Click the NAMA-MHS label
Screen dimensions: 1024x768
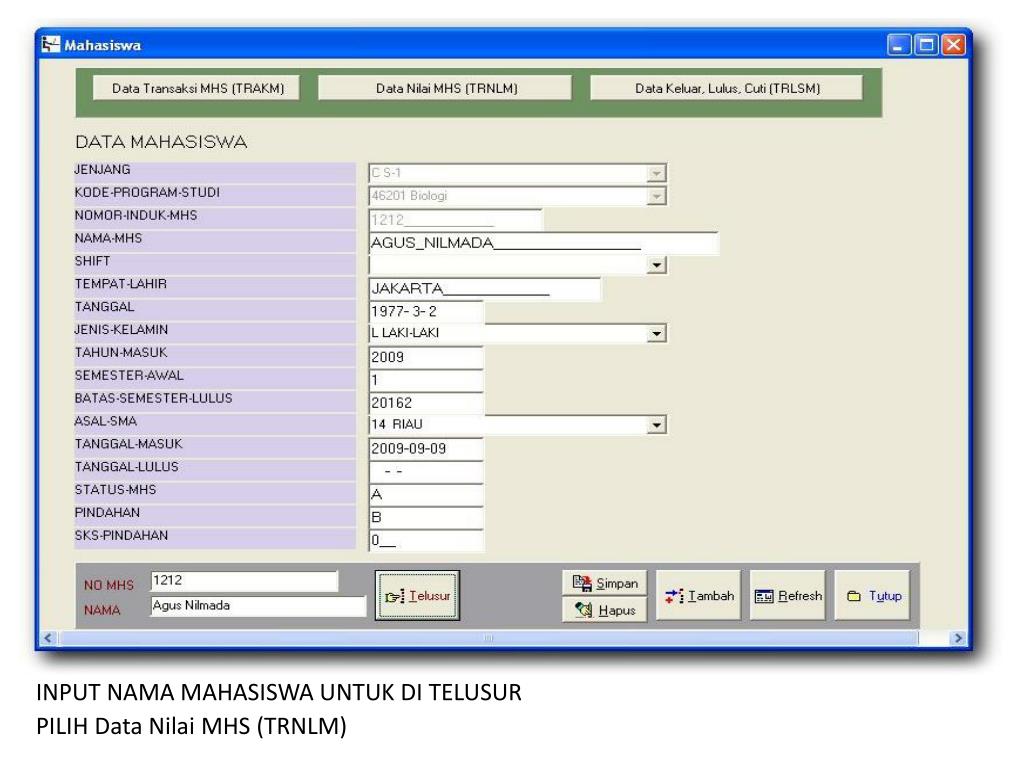point(108,238)
